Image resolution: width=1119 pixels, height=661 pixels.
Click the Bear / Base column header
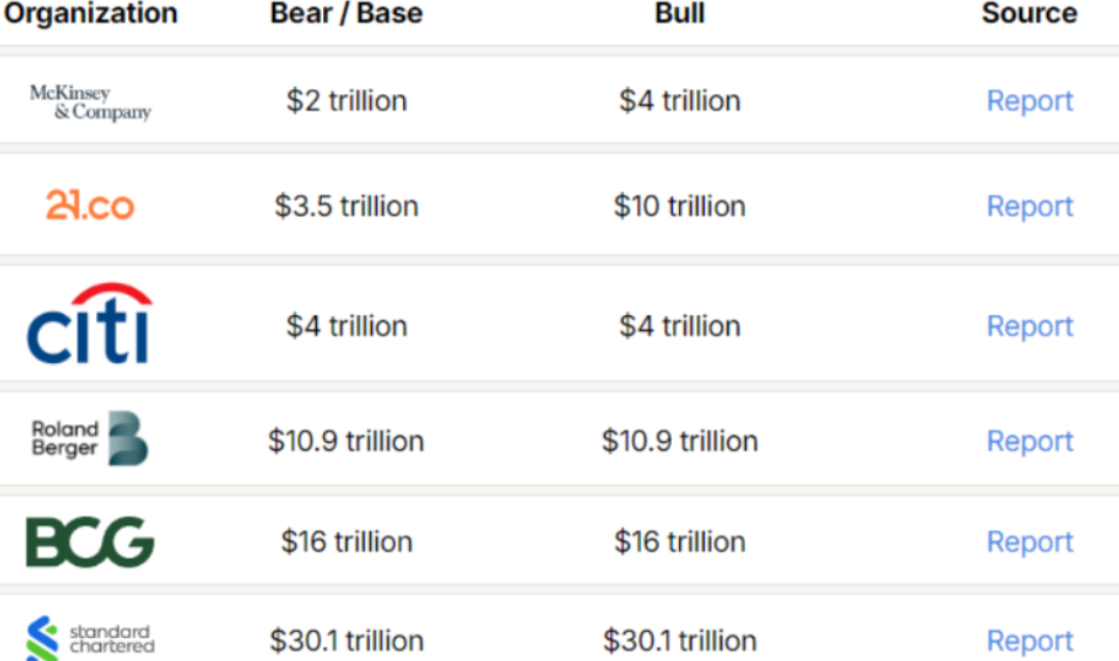pos(346,14)
